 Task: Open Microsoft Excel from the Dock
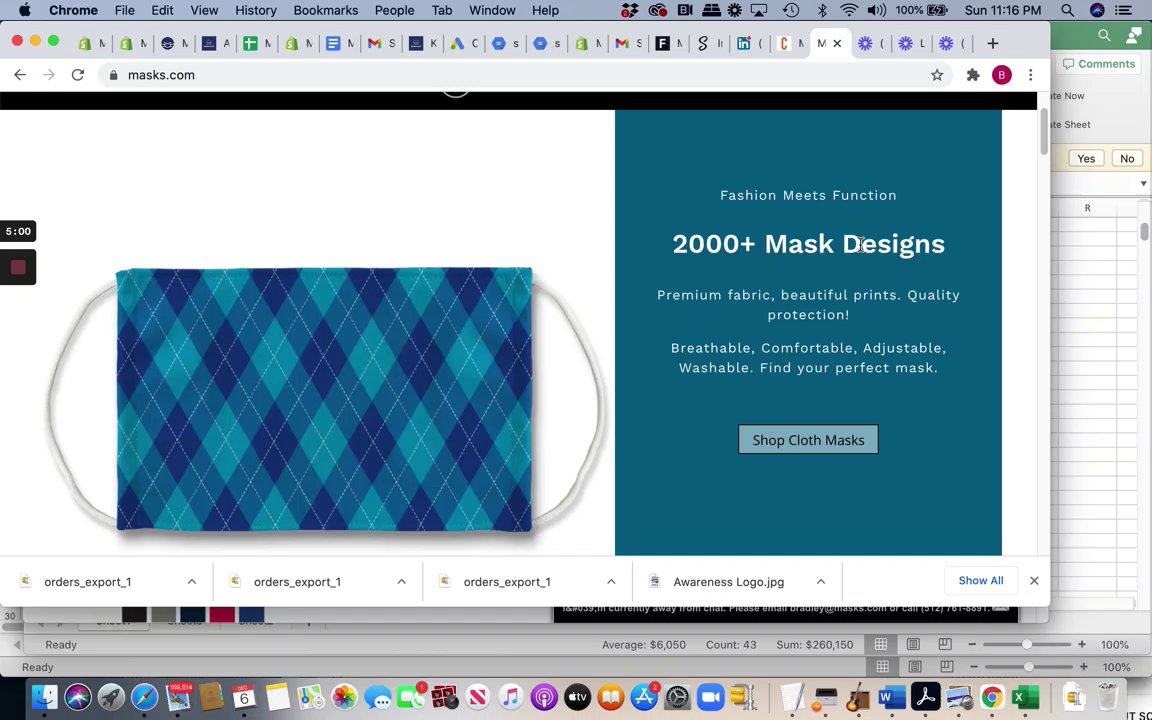click(x=1025, y=696)
